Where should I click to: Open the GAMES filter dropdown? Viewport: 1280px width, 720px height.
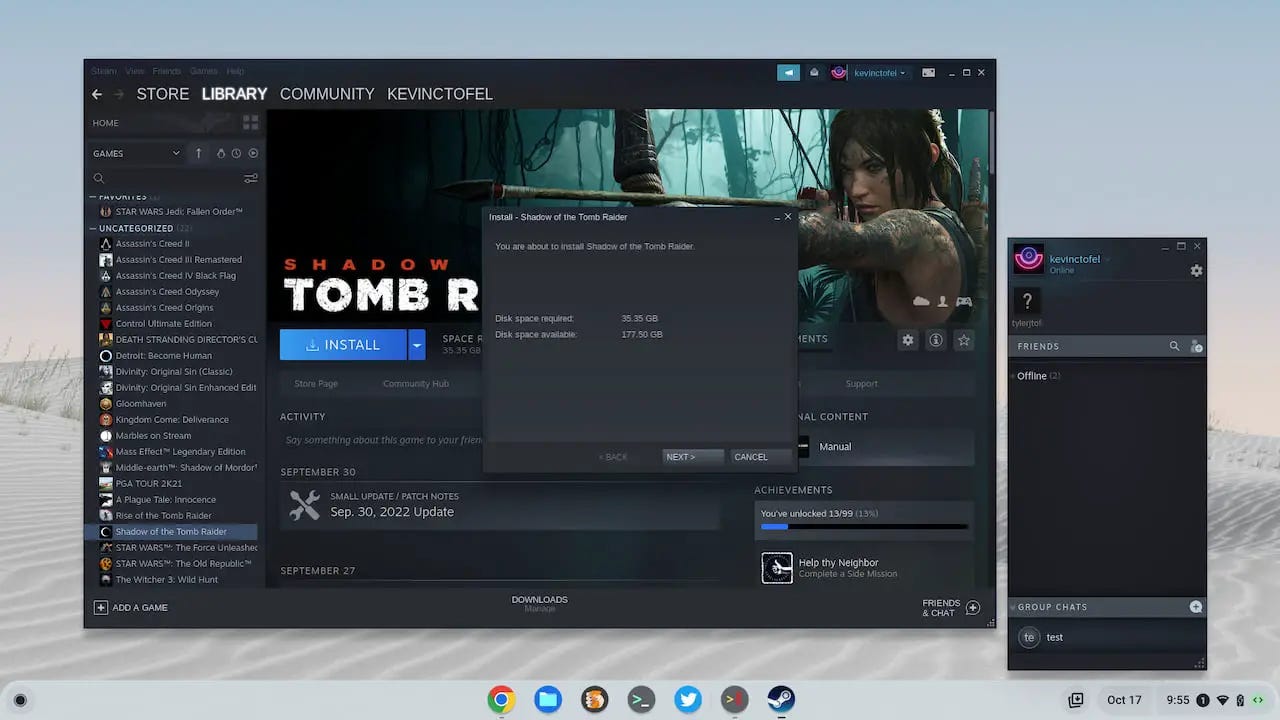136,153
